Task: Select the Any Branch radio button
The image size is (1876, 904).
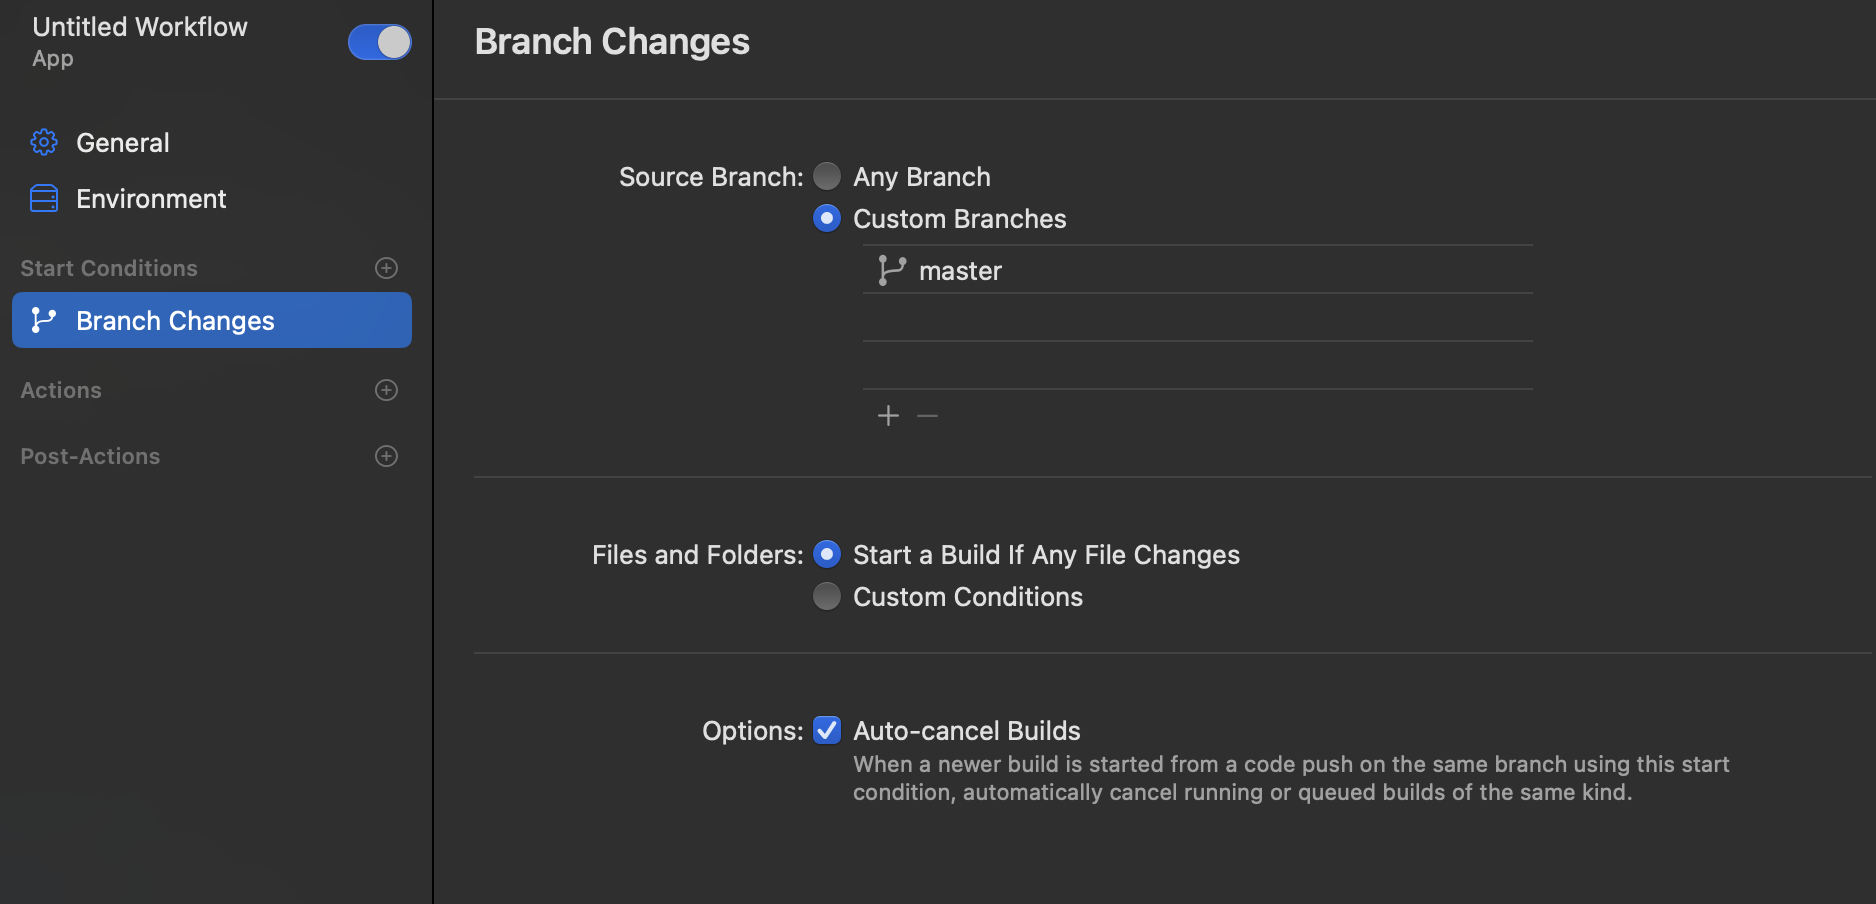Action: tap(827, 175)
